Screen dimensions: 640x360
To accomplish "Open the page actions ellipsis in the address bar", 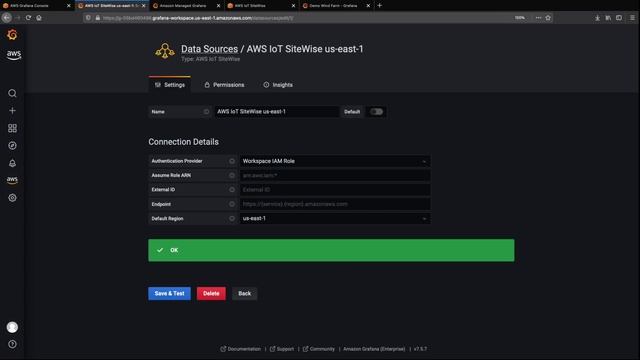I will coord(538,18).
